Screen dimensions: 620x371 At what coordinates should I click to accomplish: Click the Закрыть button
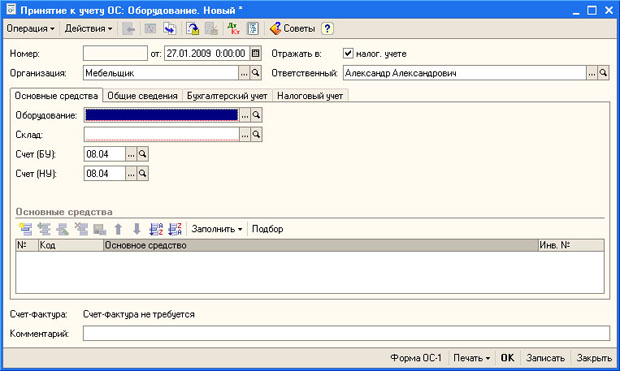[594, 358]
